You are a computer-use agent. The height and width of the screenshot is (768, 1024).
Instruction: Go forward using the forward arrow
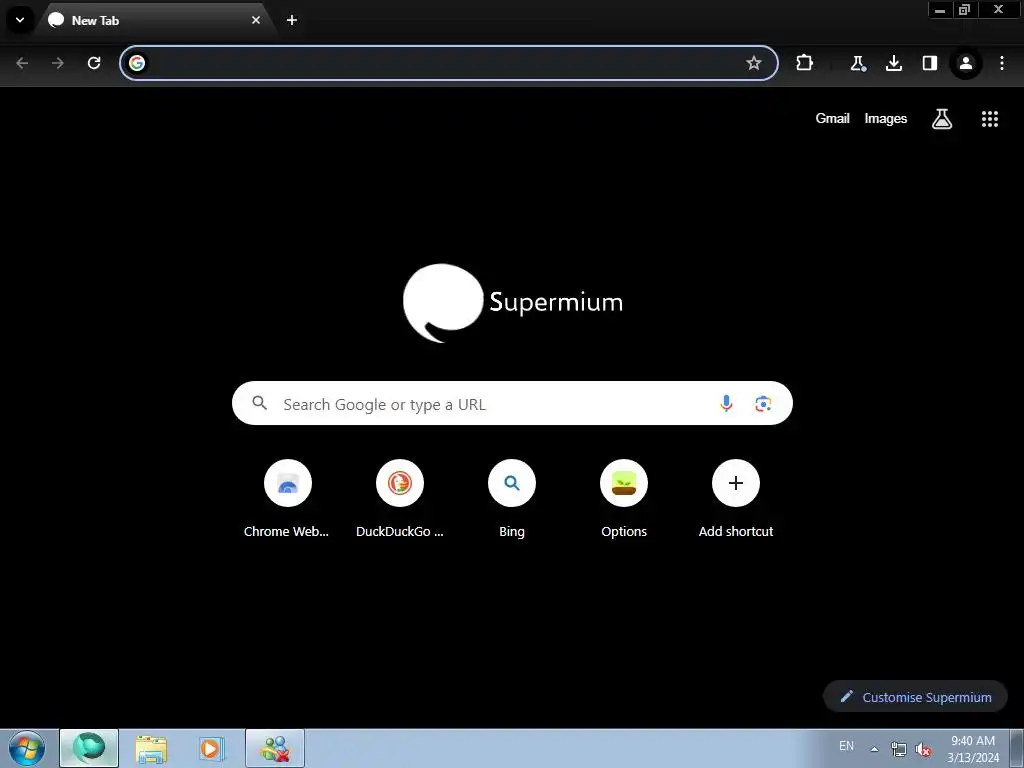(x=58, y=63)
